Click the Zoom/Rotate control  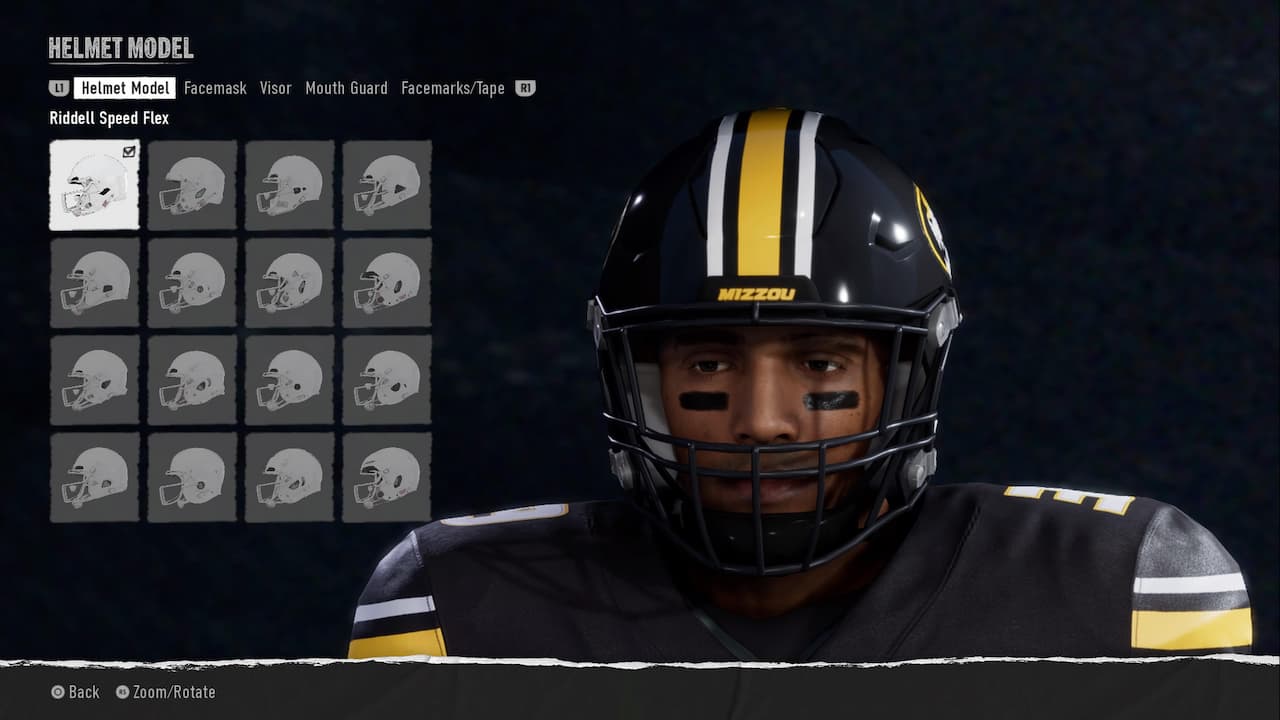(x=166, y=692)
